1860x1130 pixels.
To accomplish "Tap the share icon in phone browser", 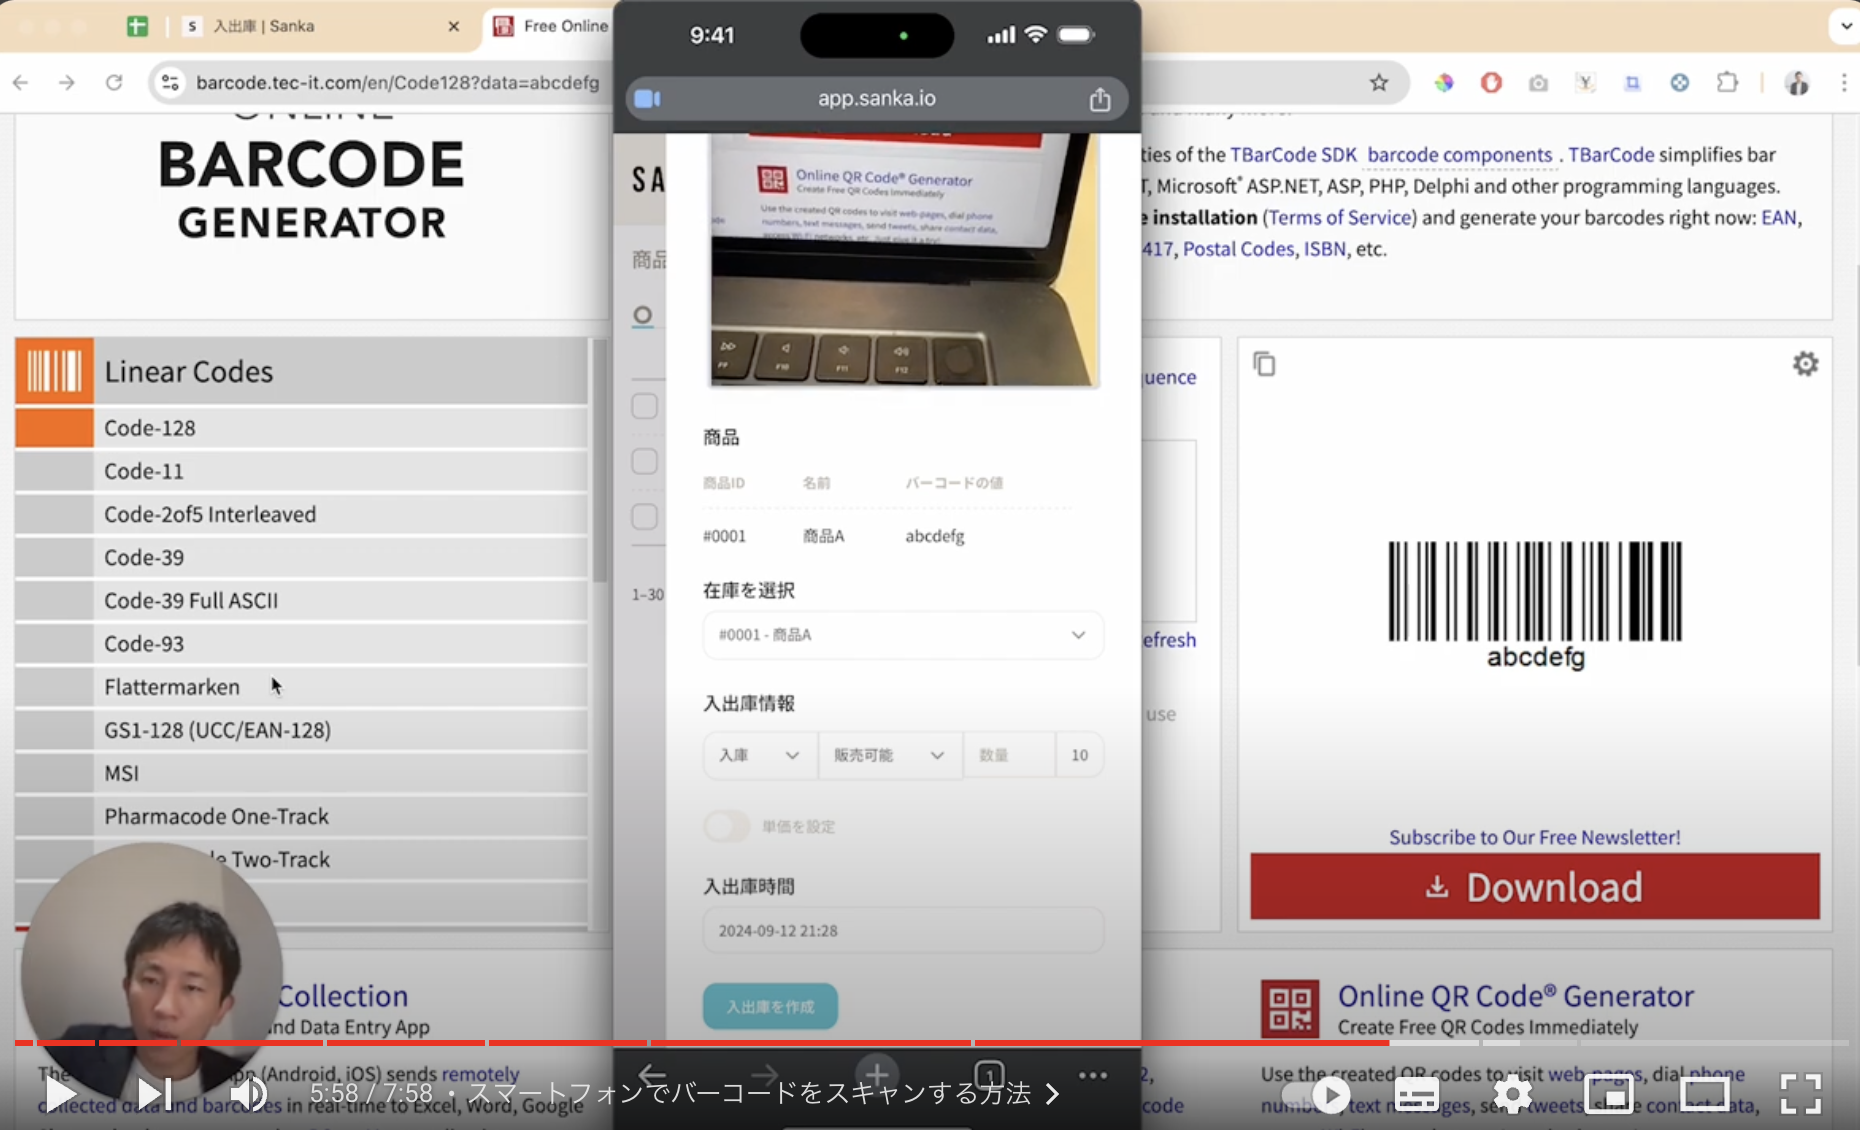I will [x=1100, y=99].
